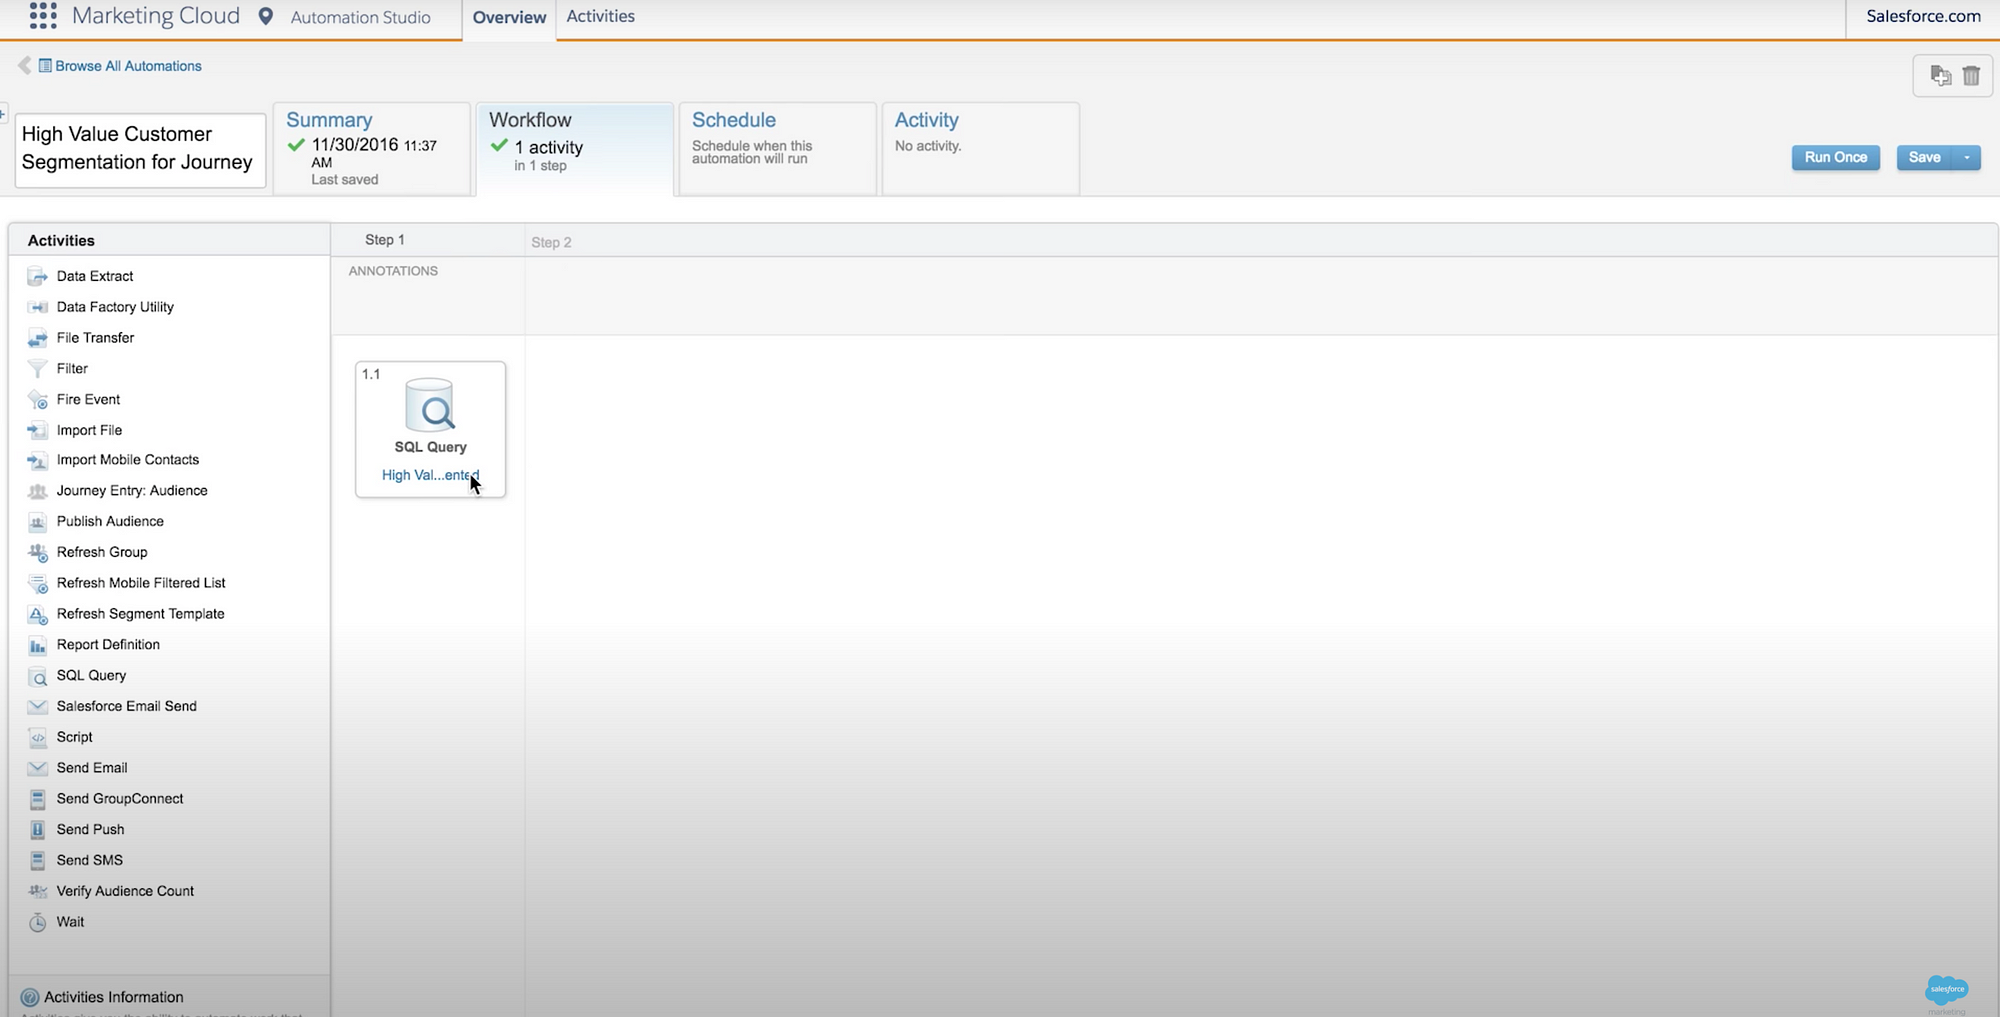2000x1017 pixels.
Task: Click the ANNOTATIONS label in Step 1
Action: pos(393,271)
